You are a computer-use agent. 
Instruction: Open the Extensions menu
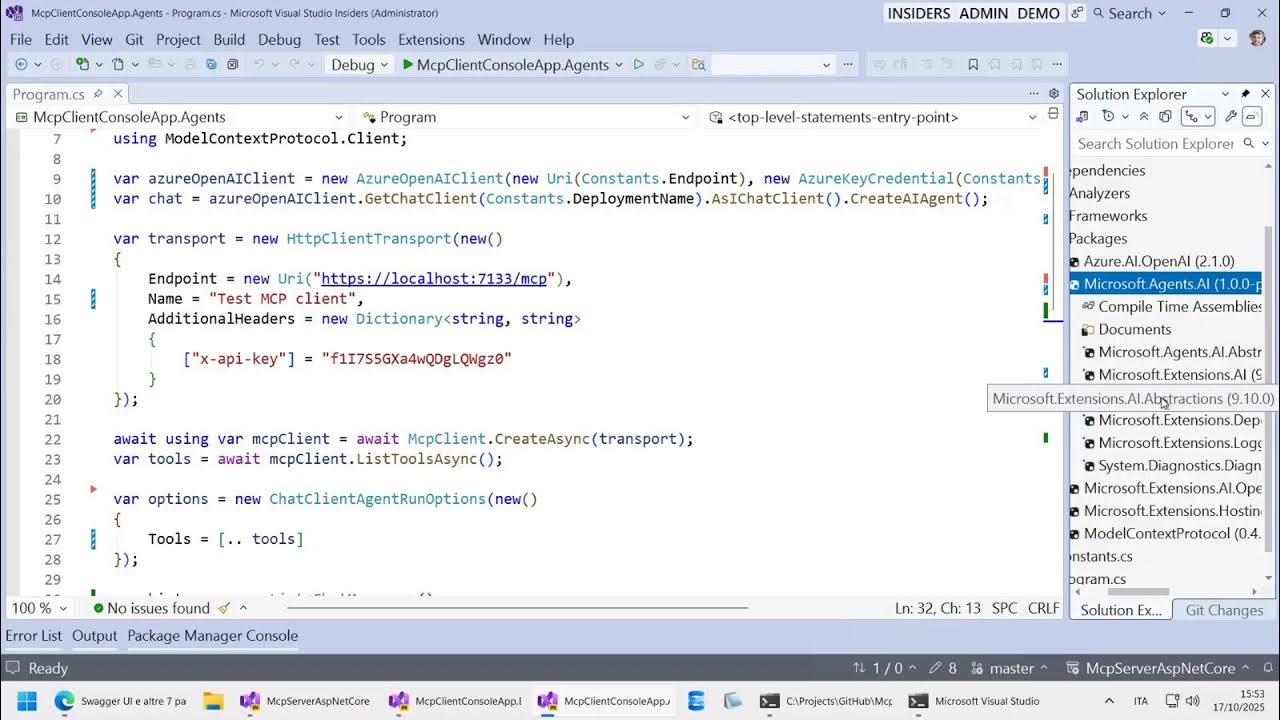(431, 39)
